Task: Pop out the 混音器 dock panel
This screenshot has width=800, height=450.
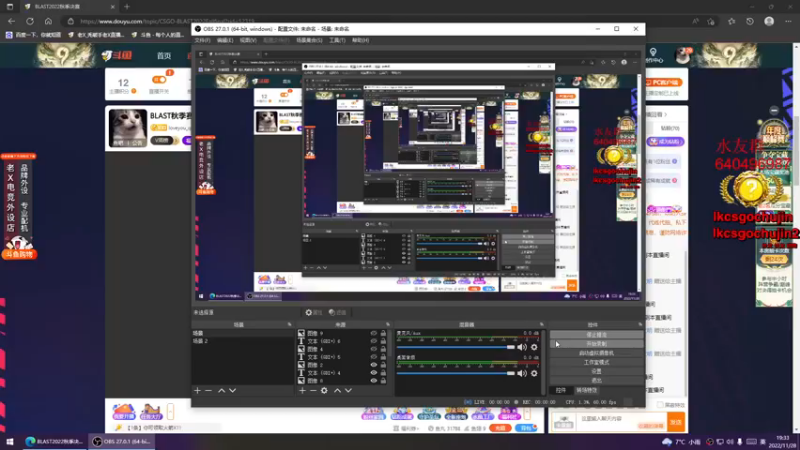Action: click(x=542, y=324)
